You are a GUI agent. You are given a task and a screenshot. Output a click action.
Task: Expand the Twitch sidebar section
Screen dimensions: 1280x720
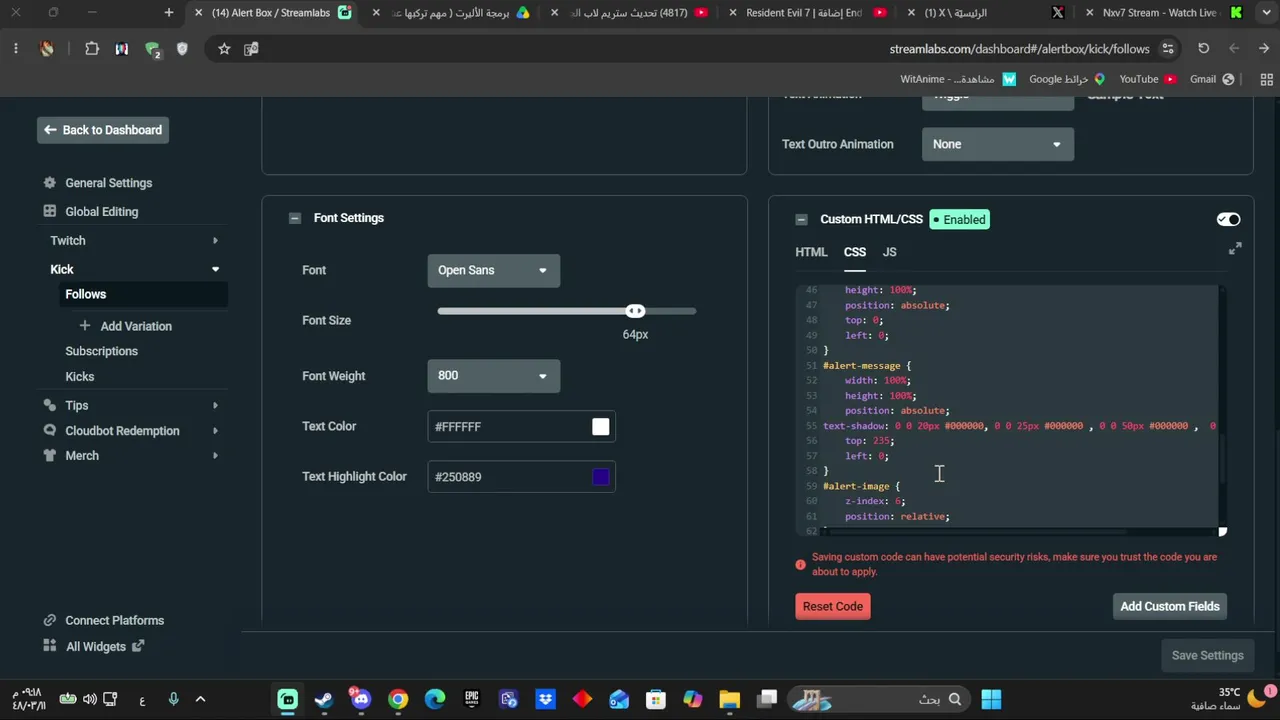tap(215, 241)
